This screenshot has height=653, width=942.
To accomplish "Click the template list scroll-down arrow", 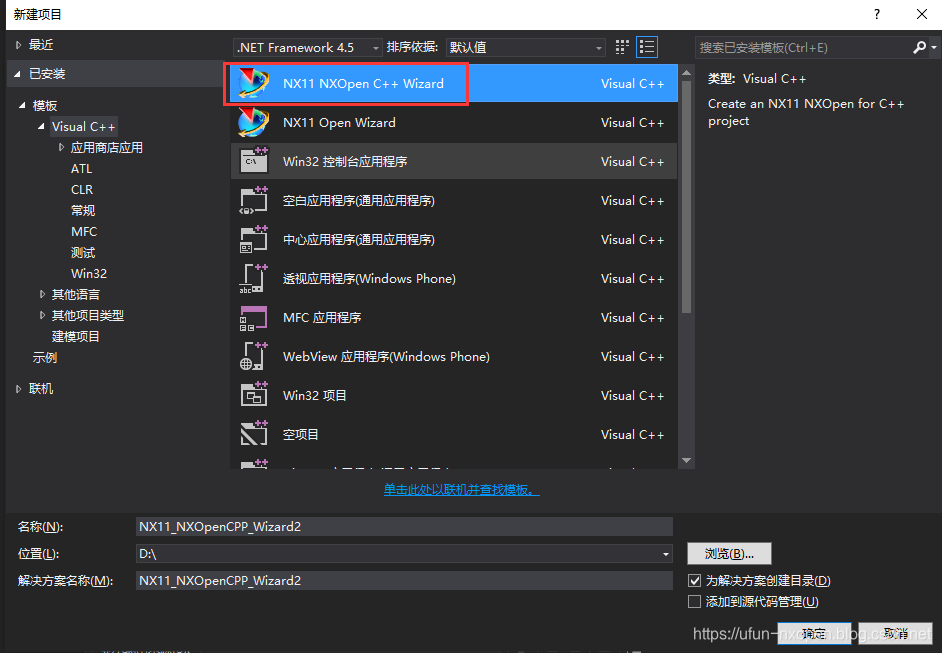I will pyautogui.click(x=686, y=461).
